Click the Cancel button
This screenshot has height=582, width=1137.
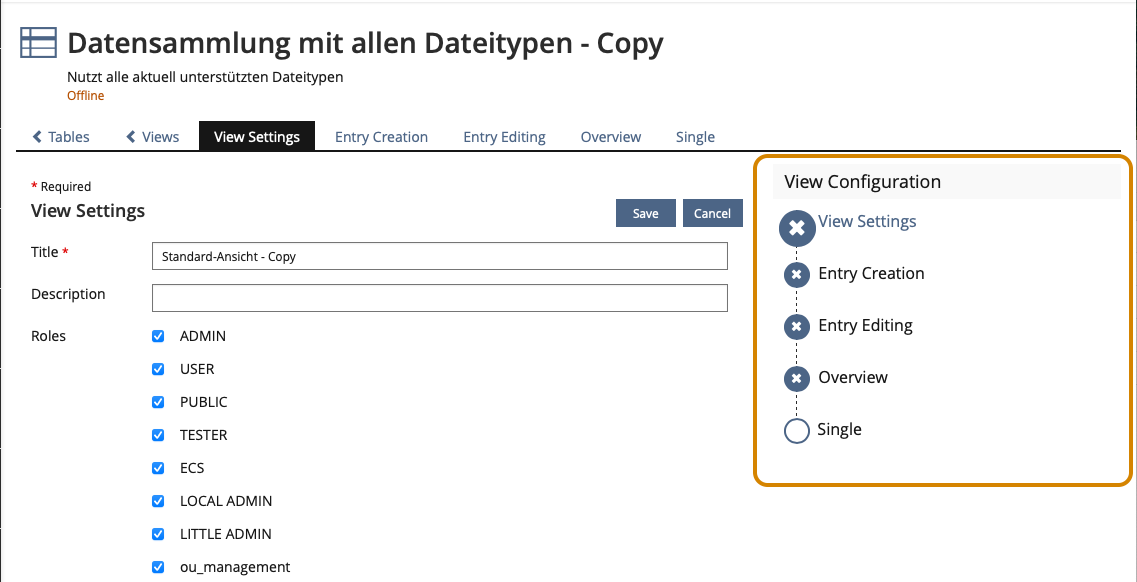[712, 213]
